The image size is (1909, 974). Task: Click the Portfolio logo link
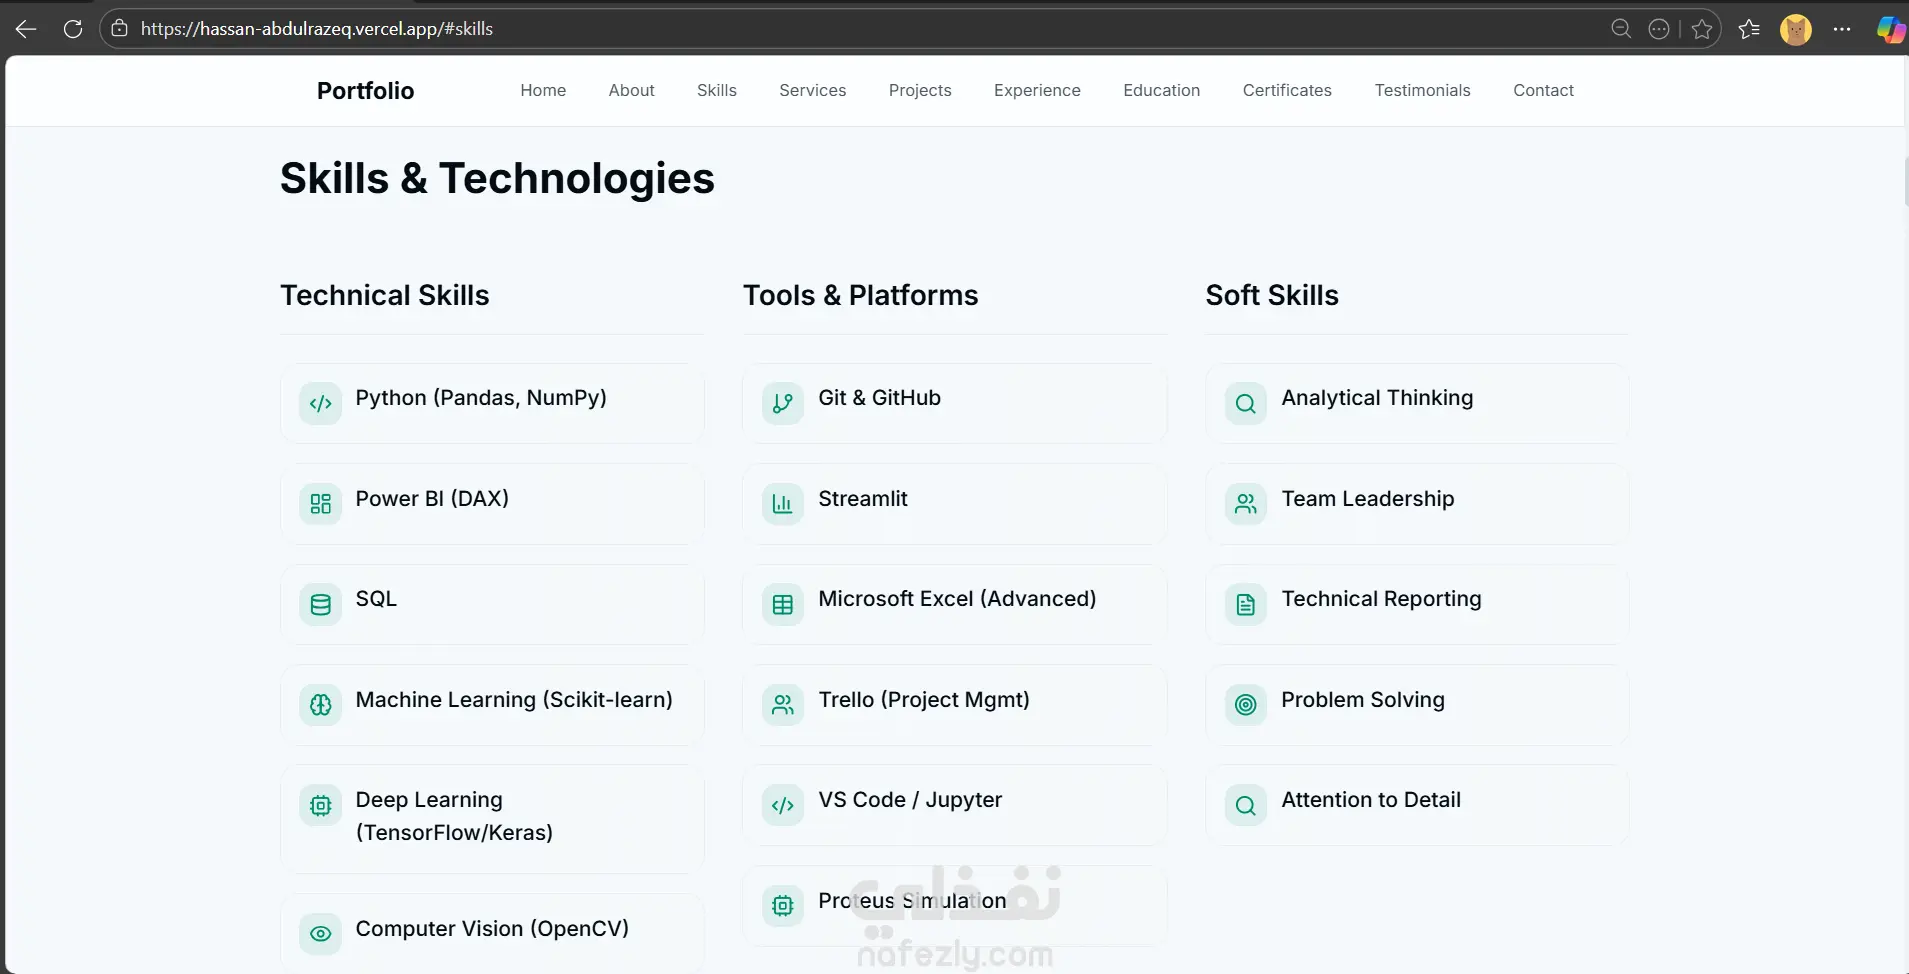pos(365,91)
